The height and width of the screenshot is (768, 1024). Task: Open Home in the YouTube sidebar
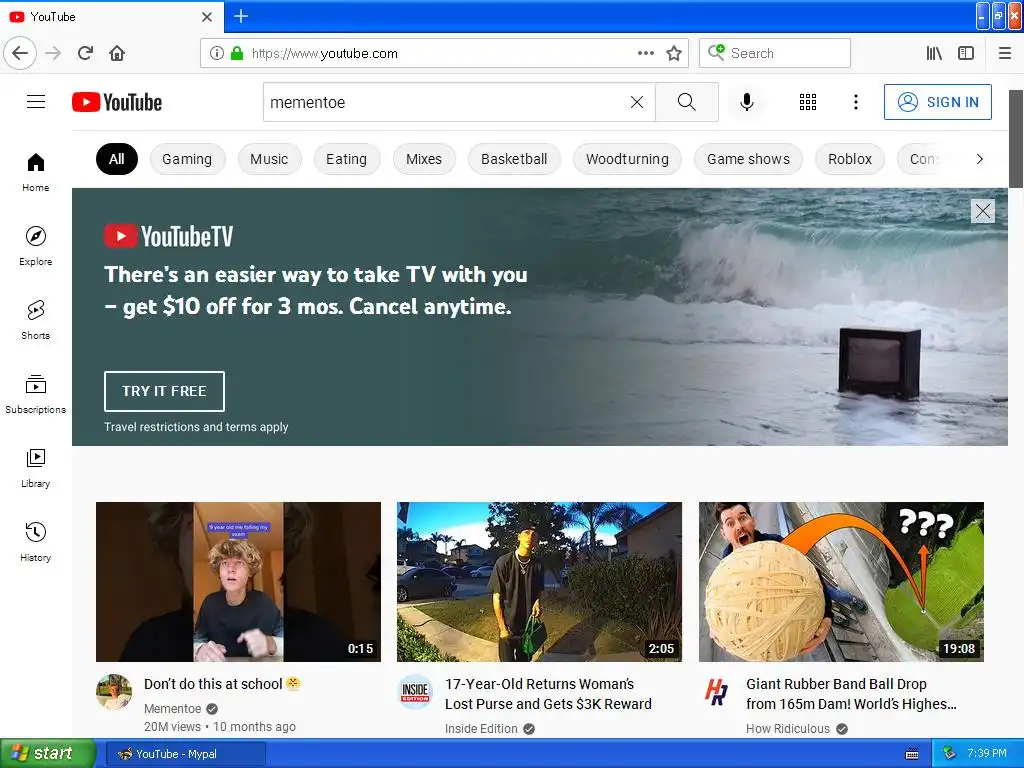coord(36,172)
